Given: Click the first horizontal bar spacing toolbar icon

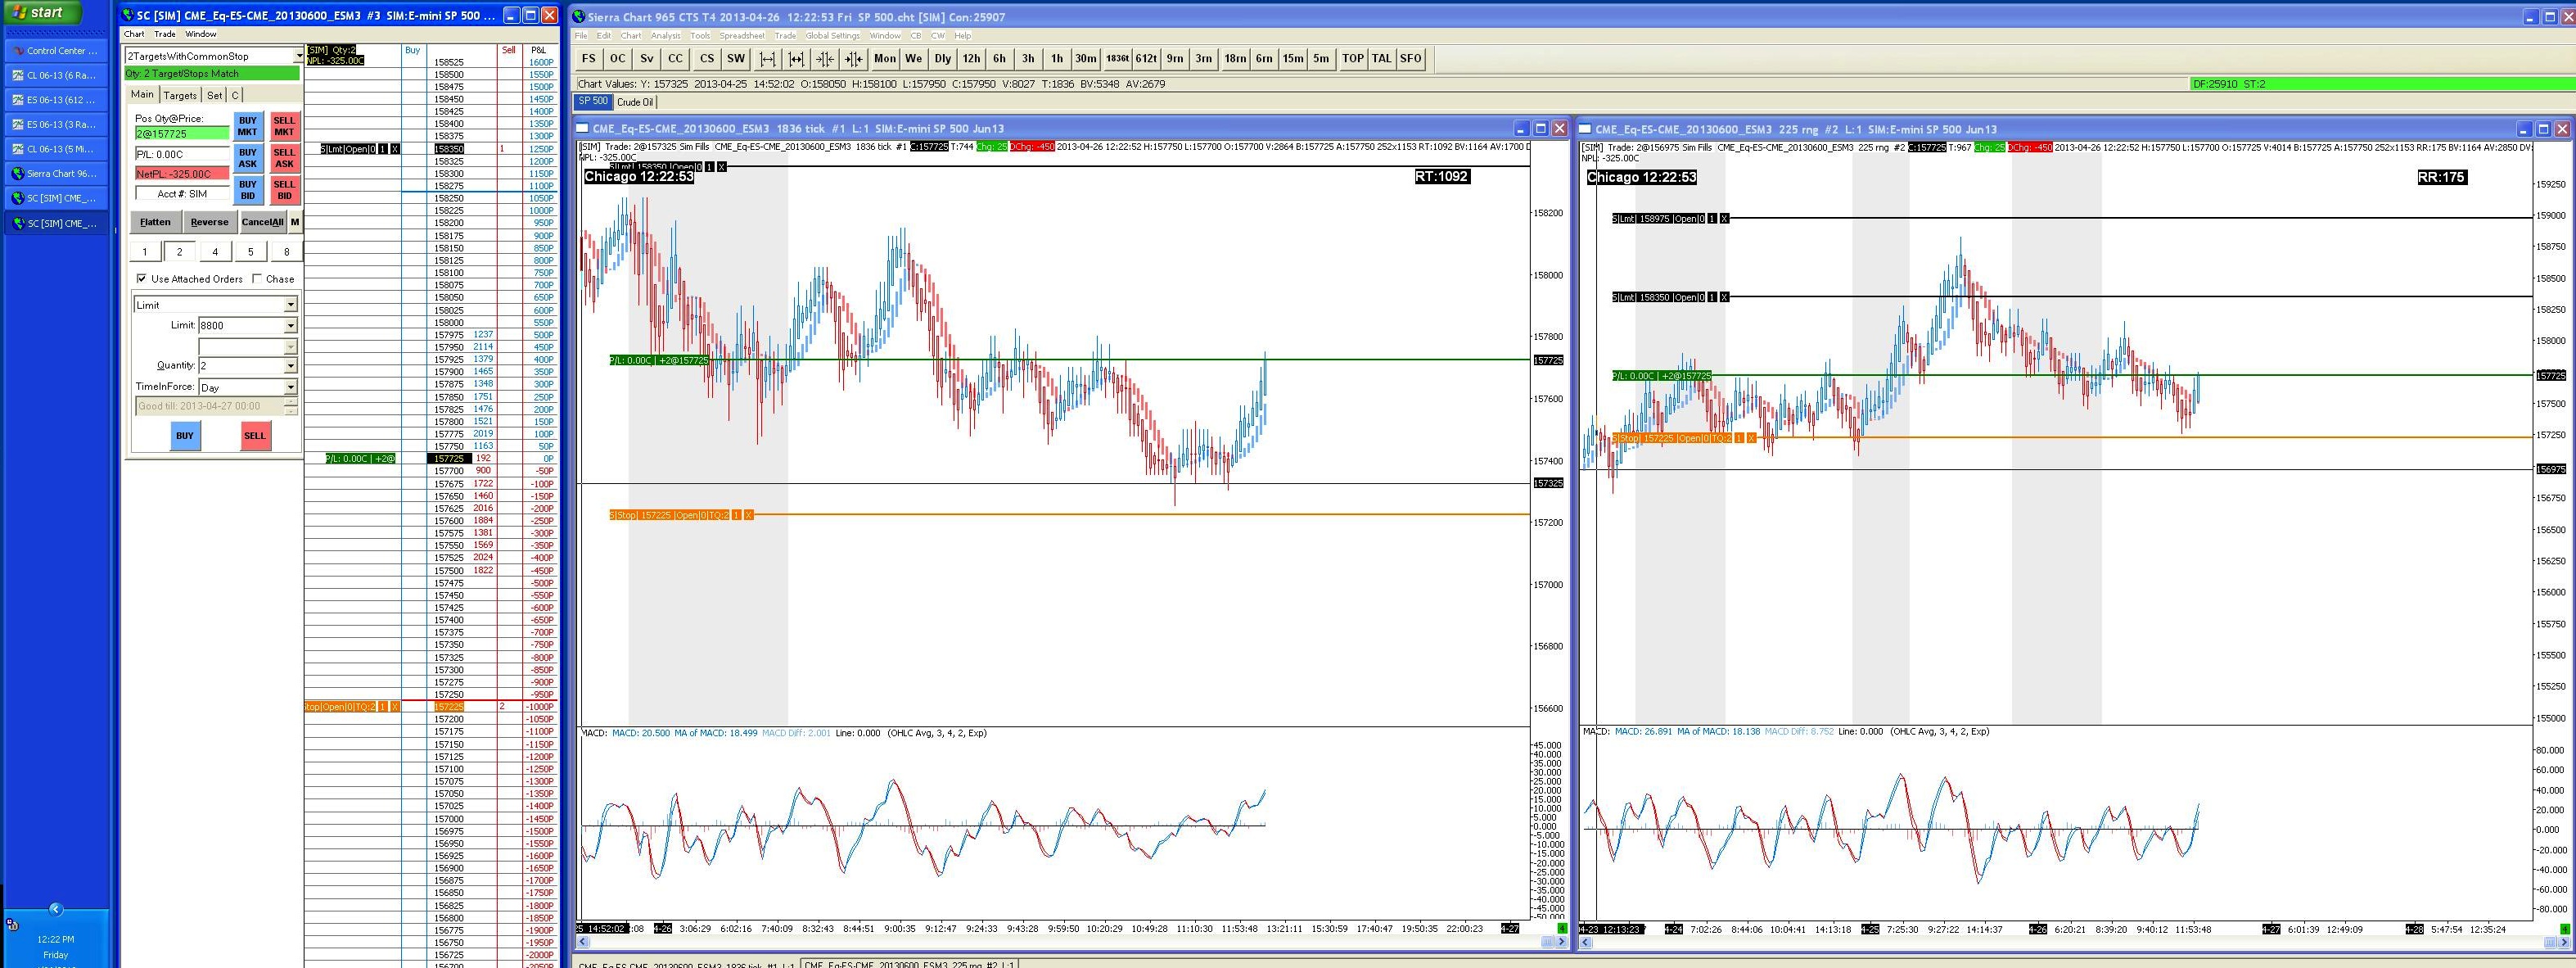Looking at the screenshot, I should [767, 59].
